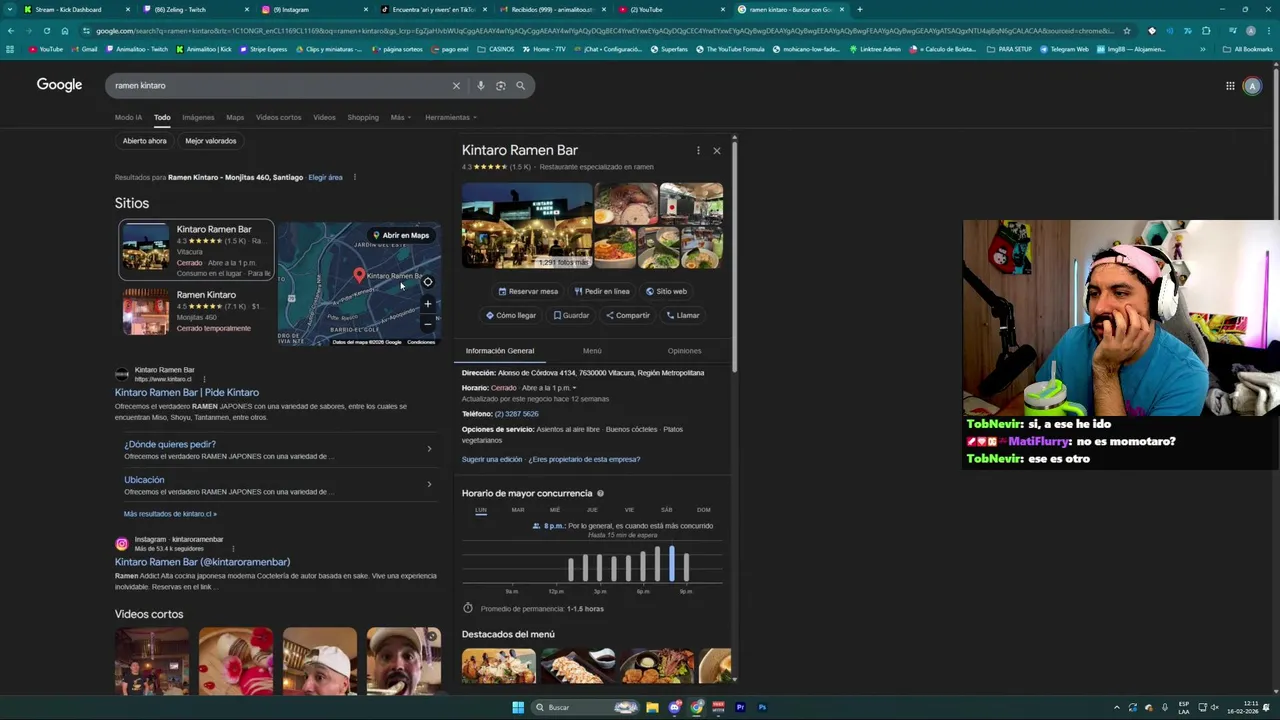Click Sugerir una edición link
The image size is (1280, 720).
pyautogui.click(x=492, y=459)
